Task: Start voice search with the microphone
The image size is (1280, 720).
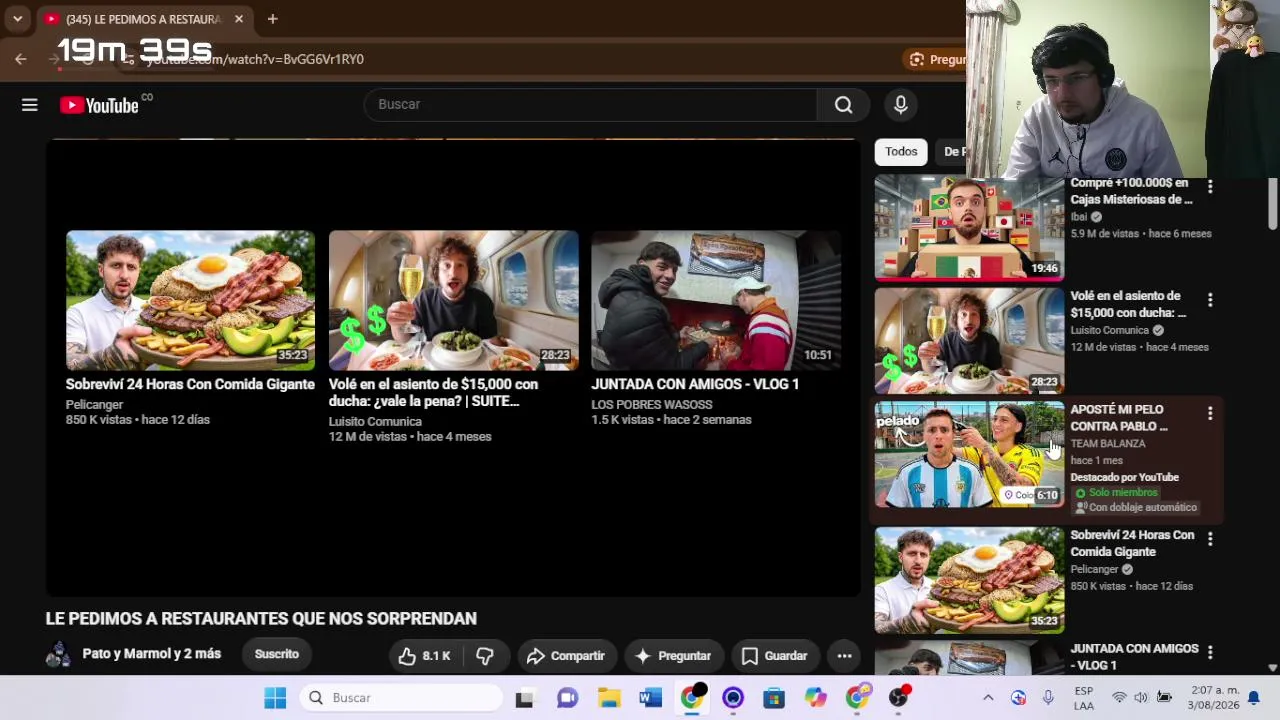Action: click(x=900, y=105)
